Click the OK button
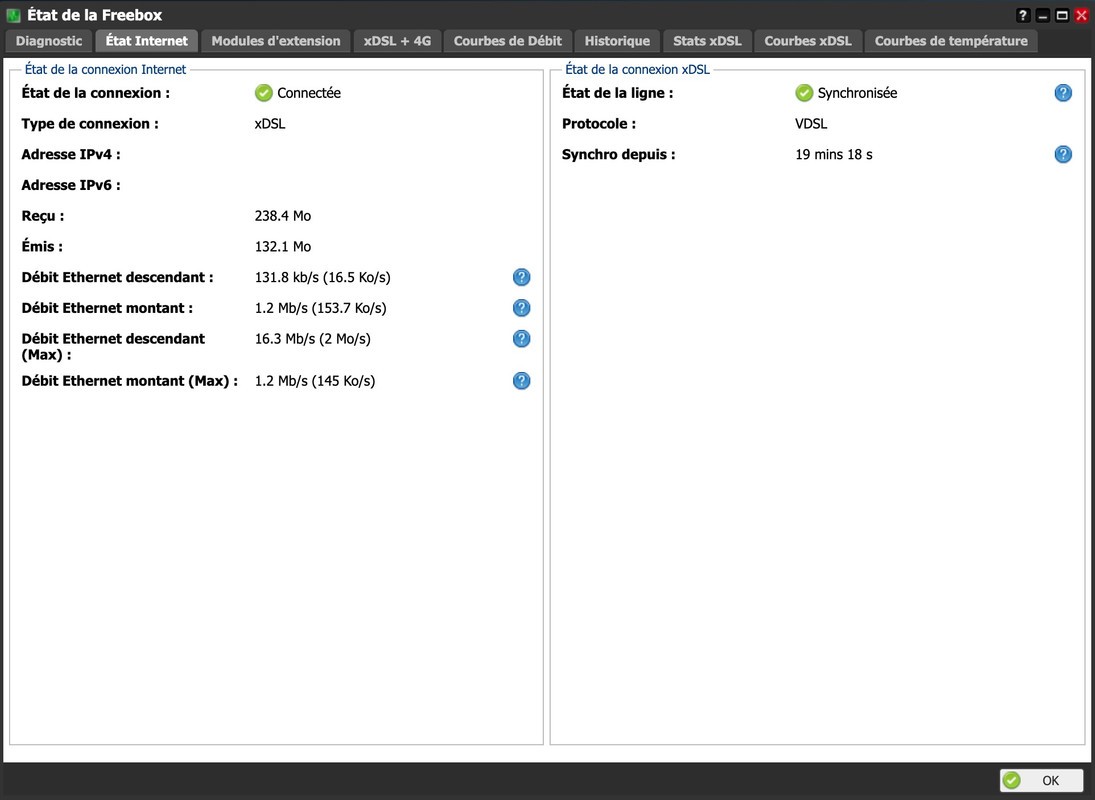The height and width of the screenshot is (800, 1095). pos(1041,780)
